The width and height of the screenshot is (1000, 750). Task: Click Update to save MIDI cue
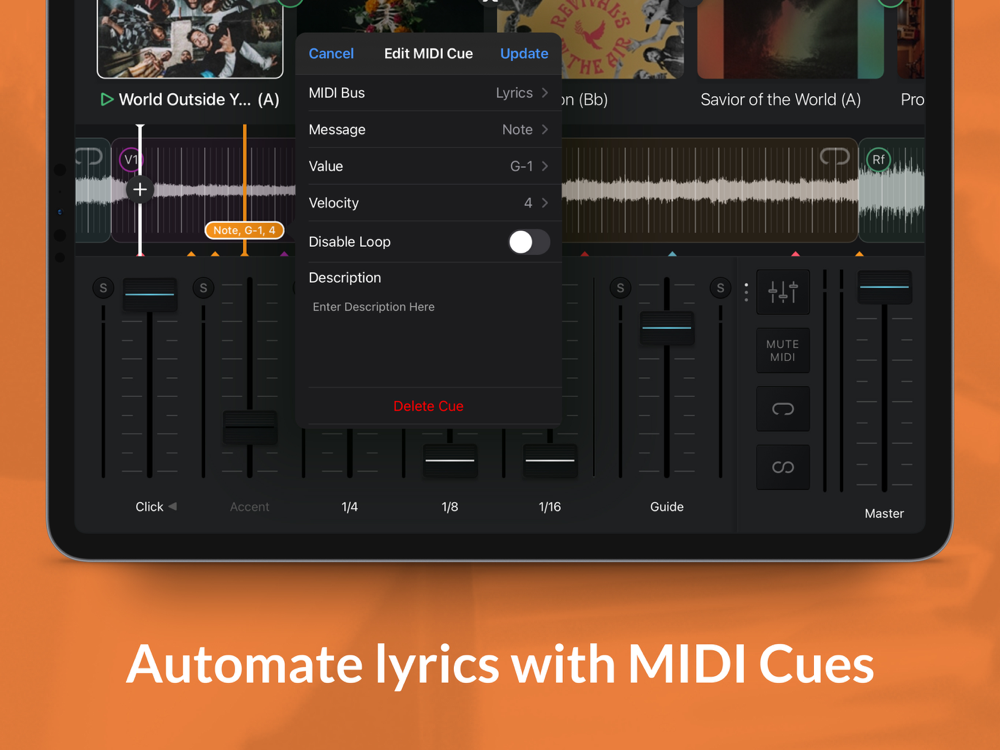(x=524, y=54)
